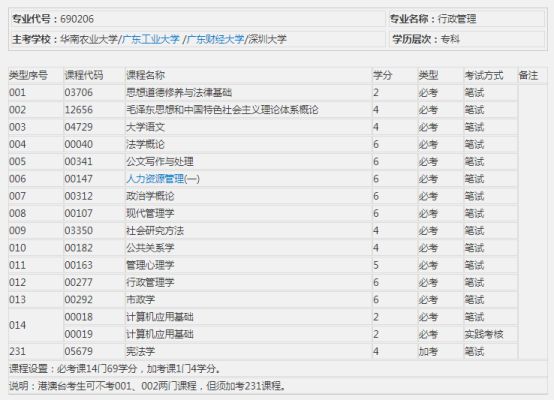Screen dimensions: 554x400
Task: Open the 广东财经大学 link
Action: [215, 39]
